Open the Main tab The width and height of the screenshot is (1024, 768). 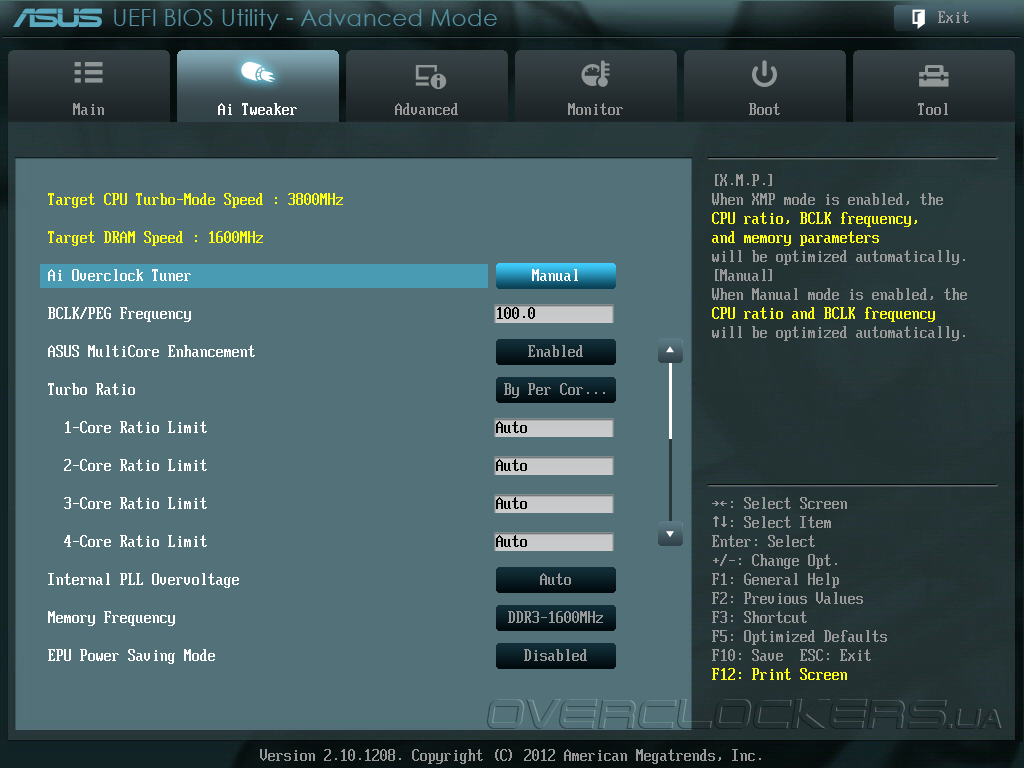89,86
